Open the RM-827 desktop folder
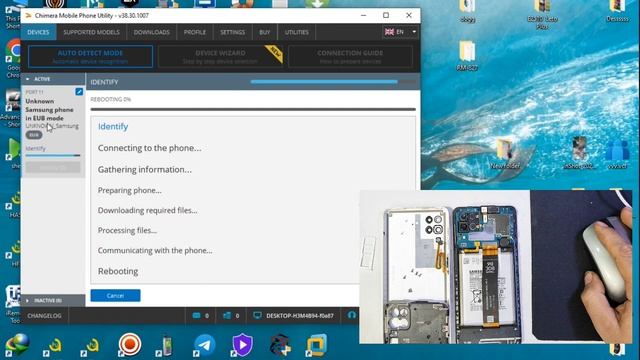Viewport: 640px width, 360px height. tap(467, 55)
